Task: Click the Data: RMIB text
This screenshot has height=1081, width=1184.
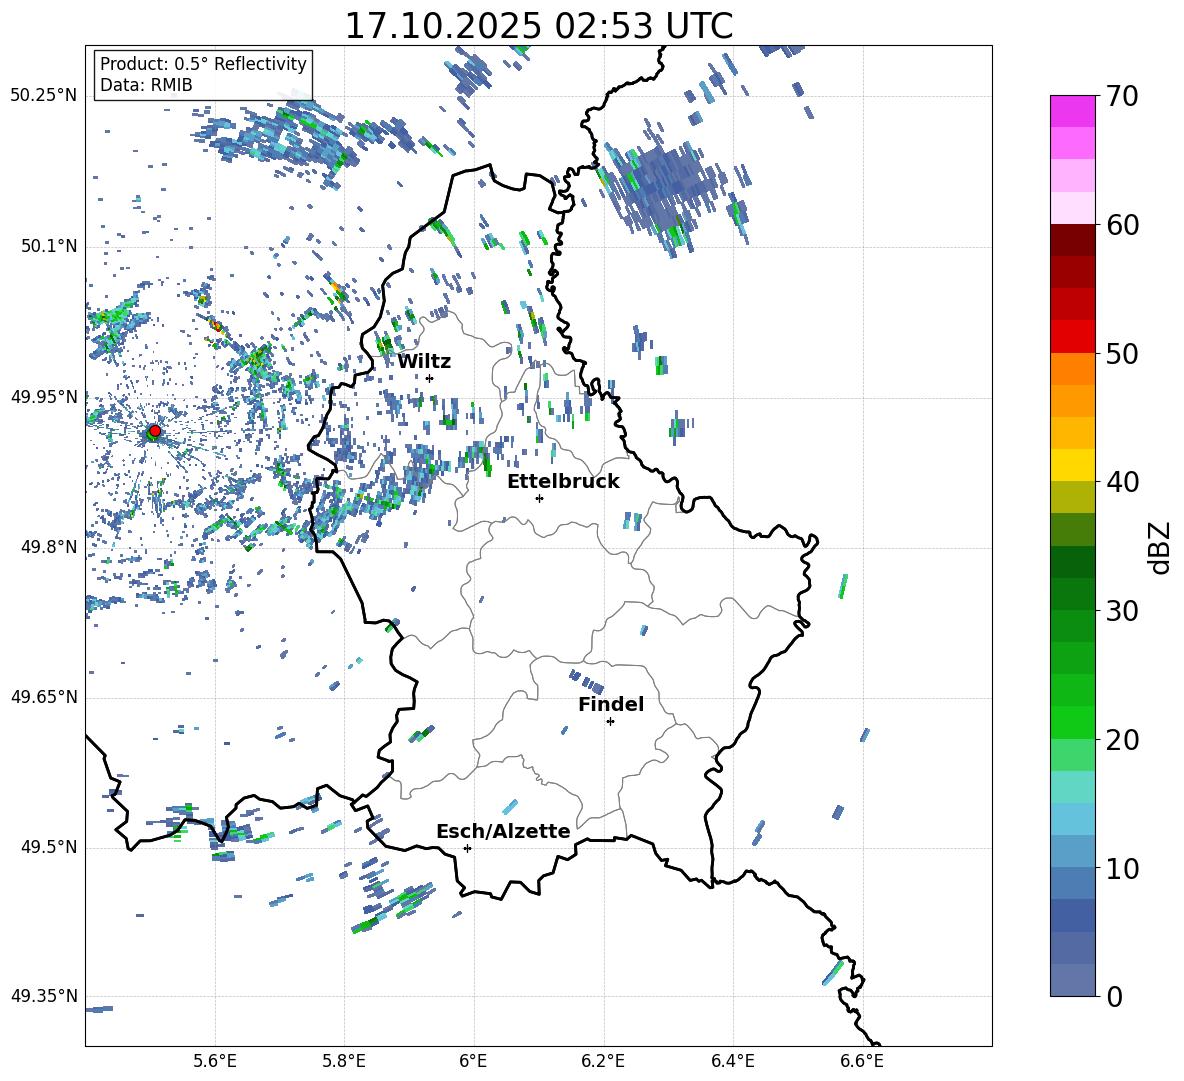Action: (x=146, y=85)
